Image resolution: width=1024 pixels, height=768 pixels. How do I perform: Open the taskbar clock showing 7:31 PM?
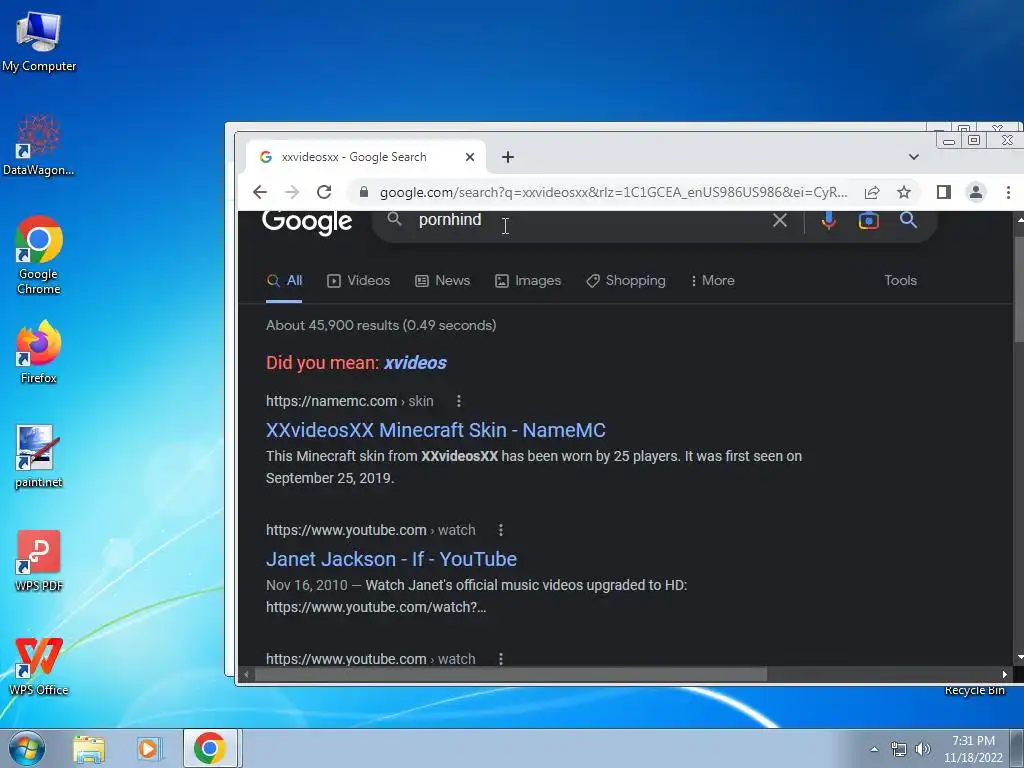pyautogui.click(x=973, y=748)
